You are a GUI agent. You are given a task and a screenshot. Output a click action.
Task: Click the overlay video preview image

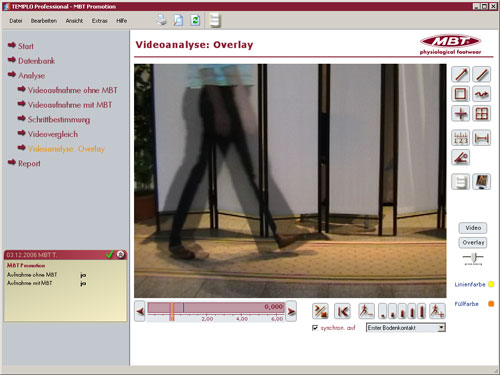point(290,181)
